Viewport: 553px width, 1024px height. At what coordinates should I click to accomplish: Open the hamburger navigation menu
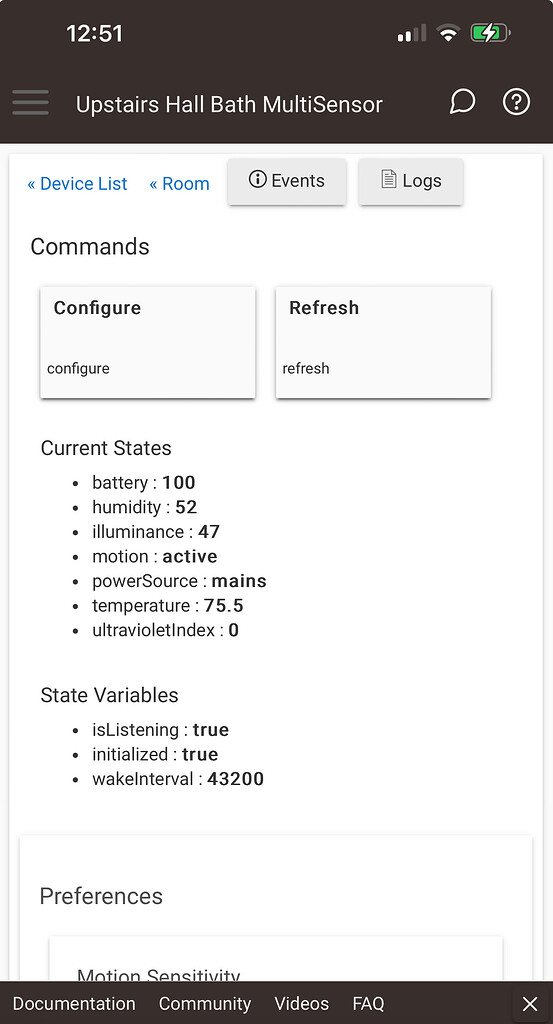click(30, 103)
